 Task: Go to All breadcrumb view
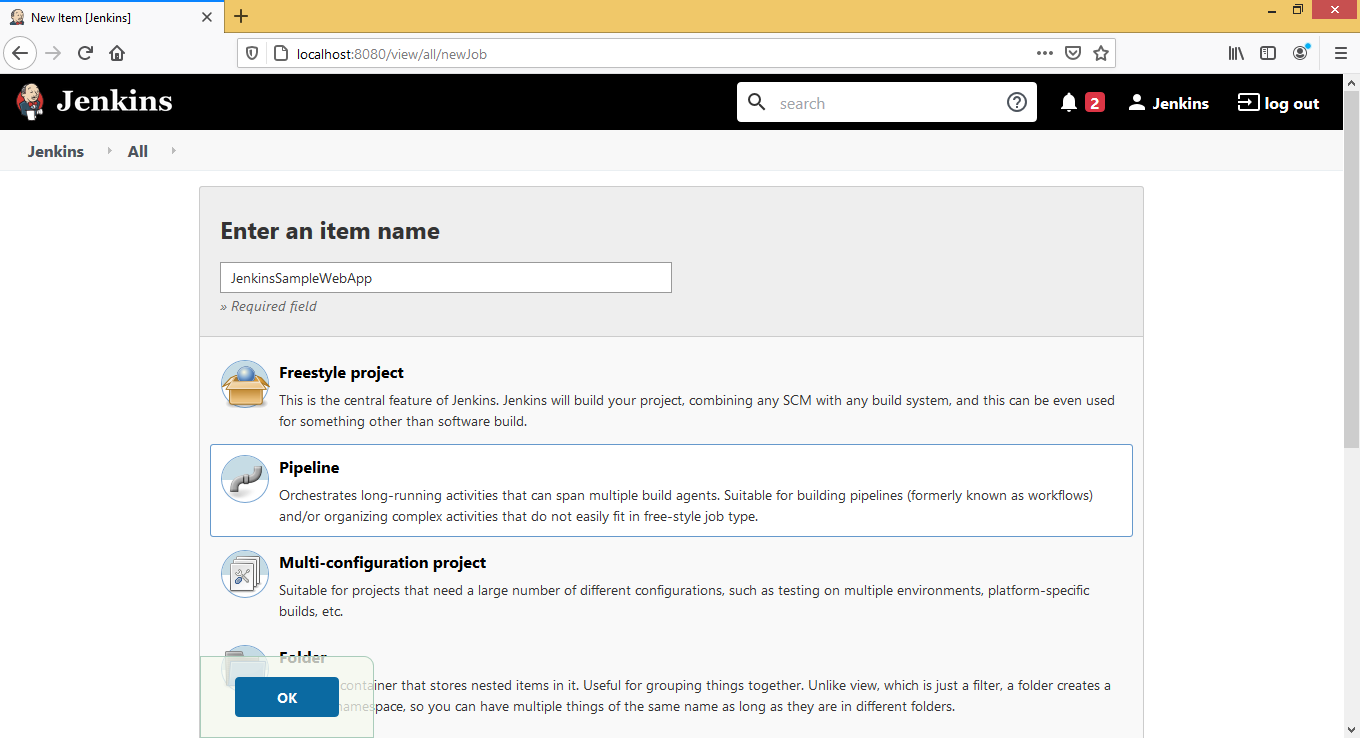138,151
